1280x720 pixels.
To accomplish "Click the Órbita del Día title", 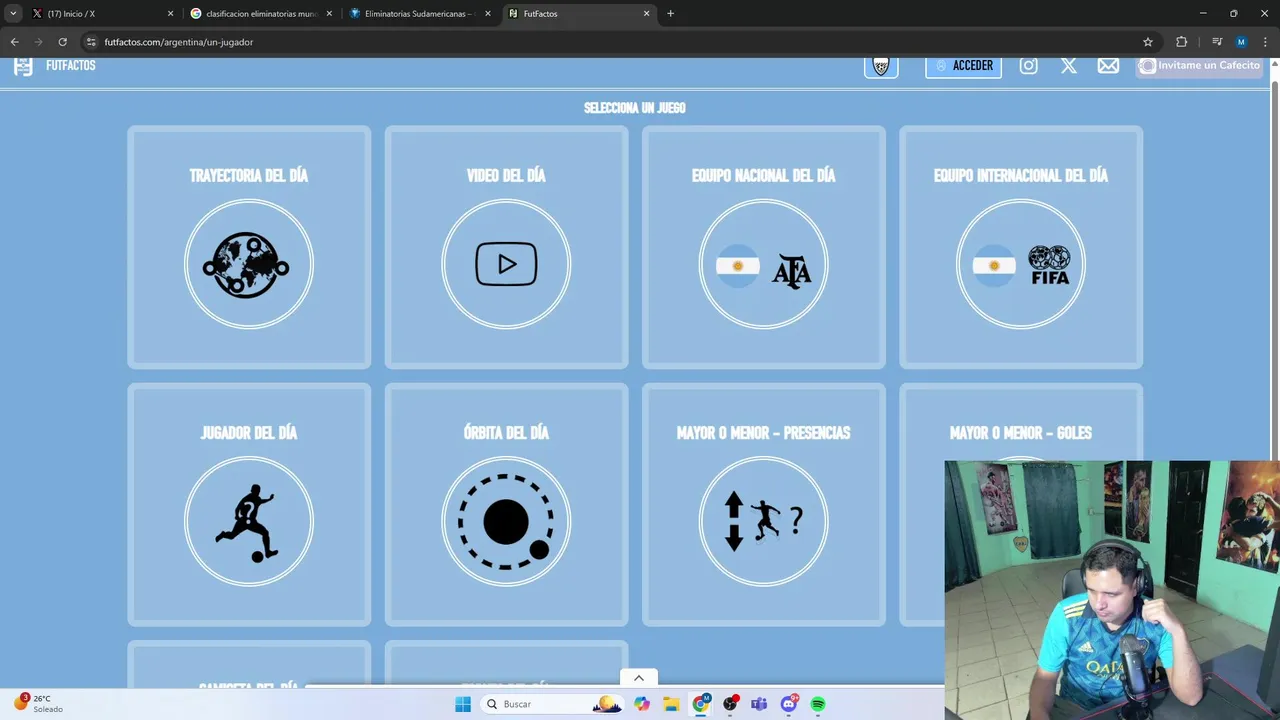I will click(506, 433).
